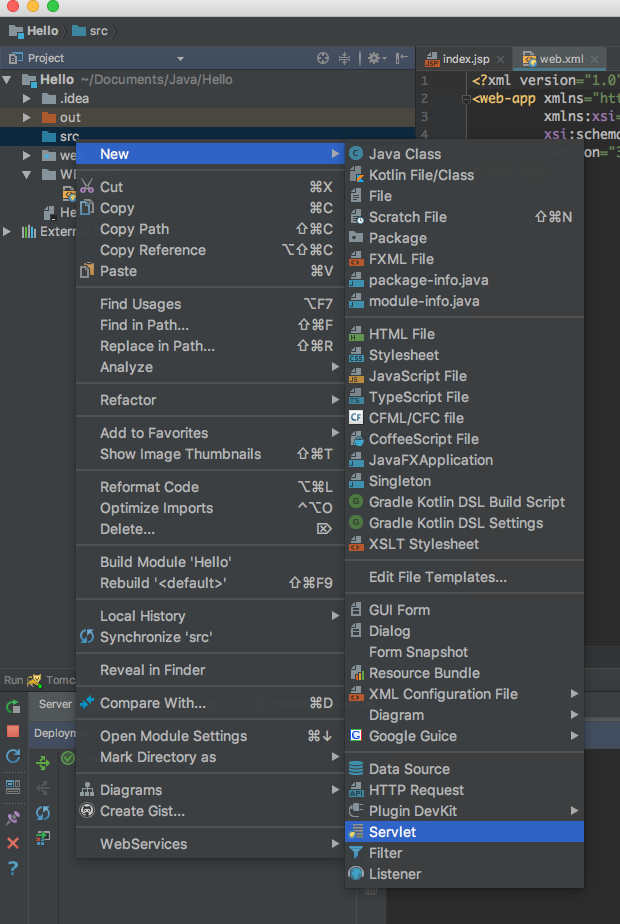Click the Plugin DevKit icon
The width and height of the screenshot is (620, 924).
pos(355,811)
